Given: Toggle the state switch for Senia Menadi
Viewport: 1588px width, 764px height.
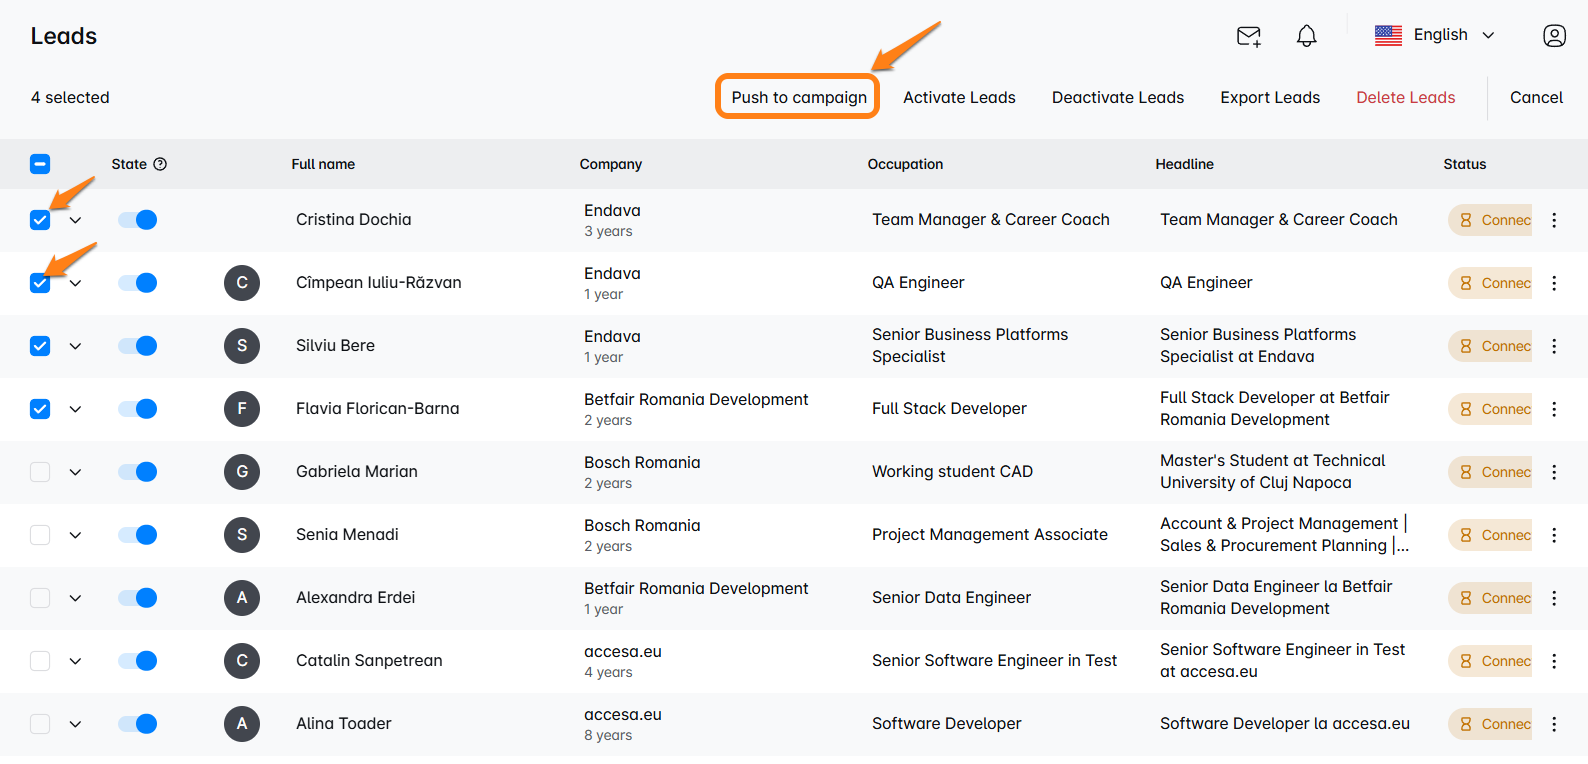Looking at the screenshot, I should (138, 535).
